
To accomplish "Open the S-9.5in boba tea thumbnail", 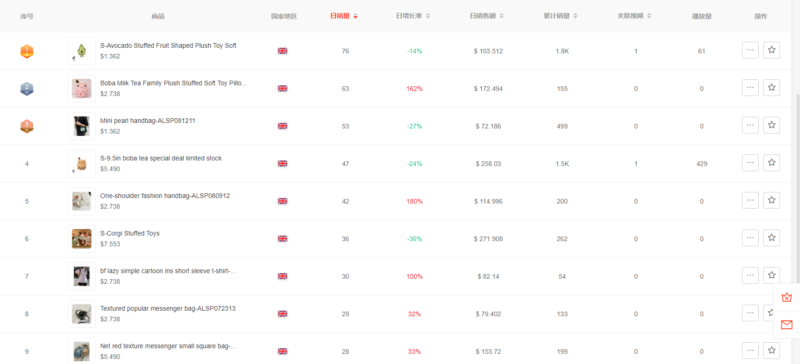I will (x=82, y=163).
